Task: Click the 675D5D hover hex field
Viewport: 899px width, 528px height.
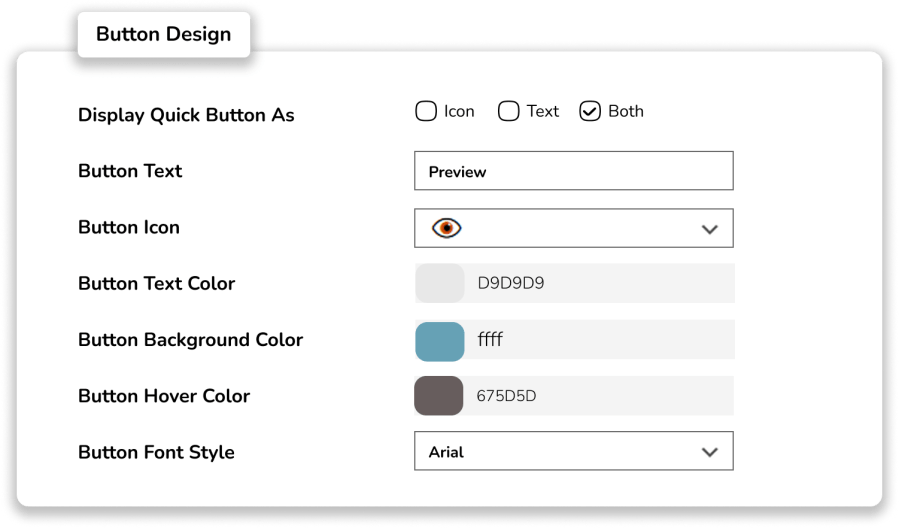Action: coord(600,396)
